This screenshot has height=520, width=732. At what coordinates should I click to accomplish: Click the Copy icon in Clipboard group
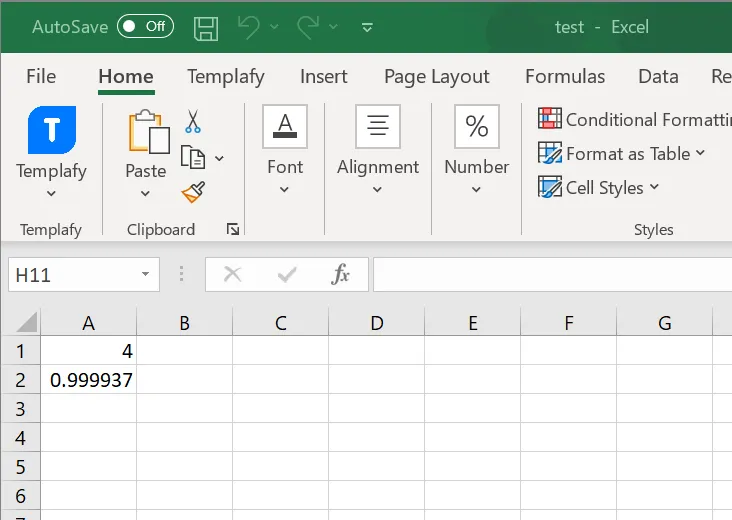[193, 157]
